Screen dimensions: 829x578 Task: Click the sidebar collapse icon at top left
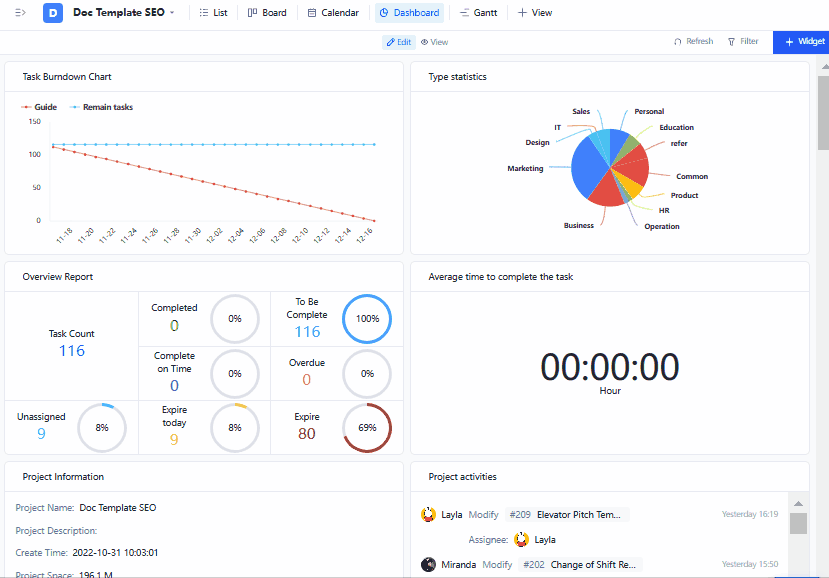click(x=19, y=13)
